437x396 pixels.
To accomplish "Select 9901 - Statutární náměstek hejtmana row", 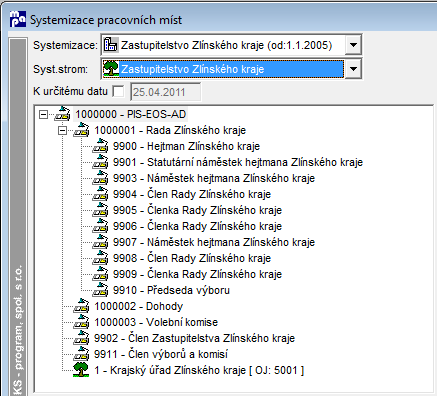I will [238, 162].
